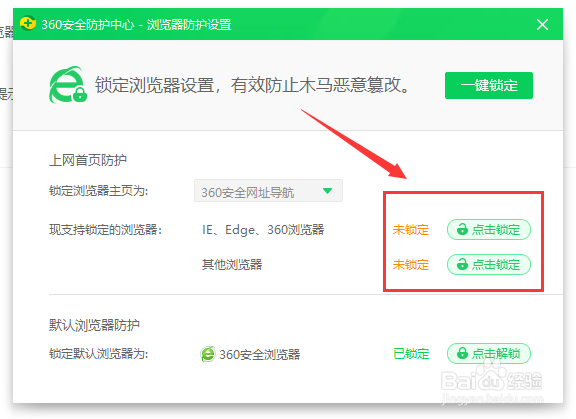
Task: Lock 其他浏览器 with its 点击锁定 button
Action: [x=489, y=264]
